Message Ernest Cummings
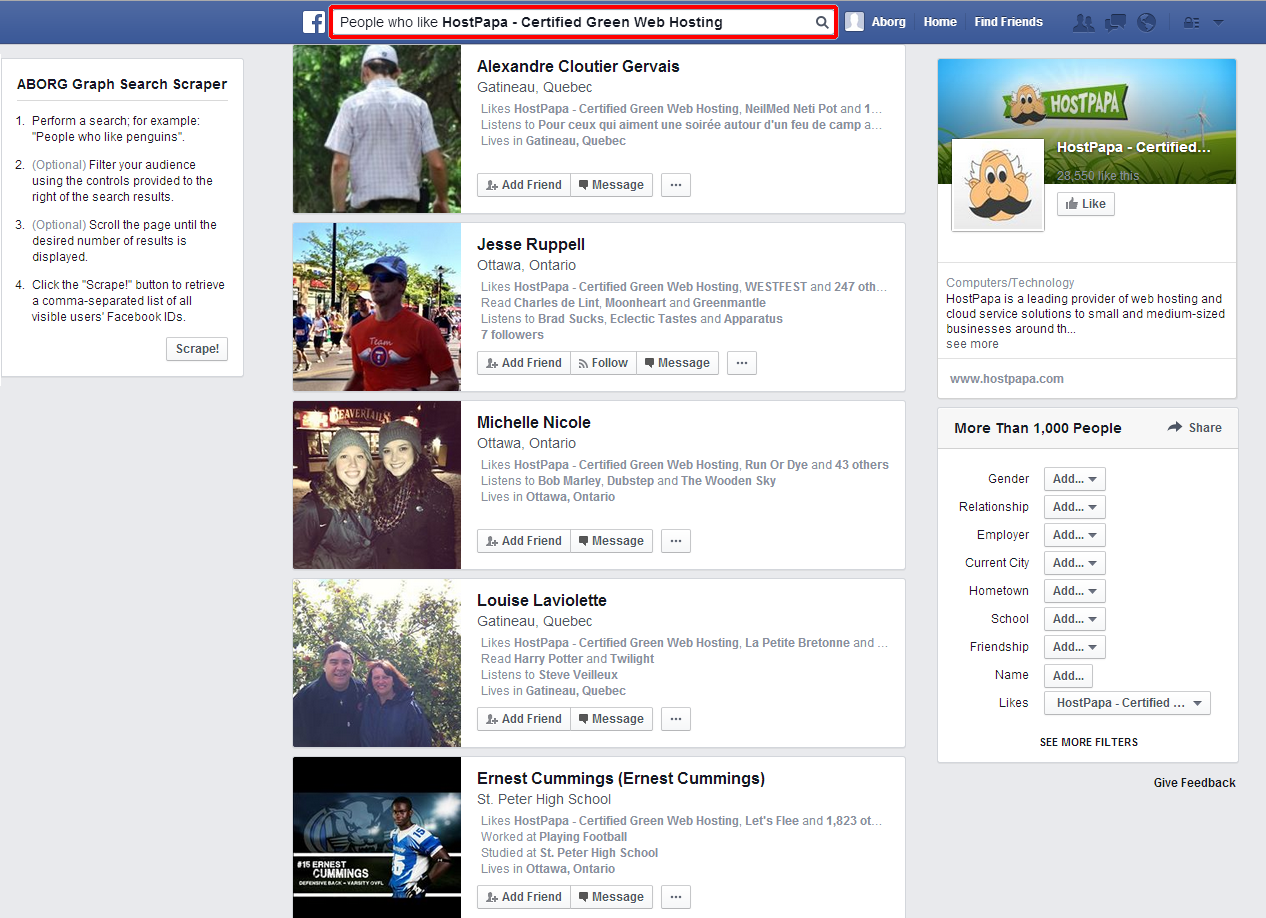Screen dimensions: 1266x918 coord(611,897)
